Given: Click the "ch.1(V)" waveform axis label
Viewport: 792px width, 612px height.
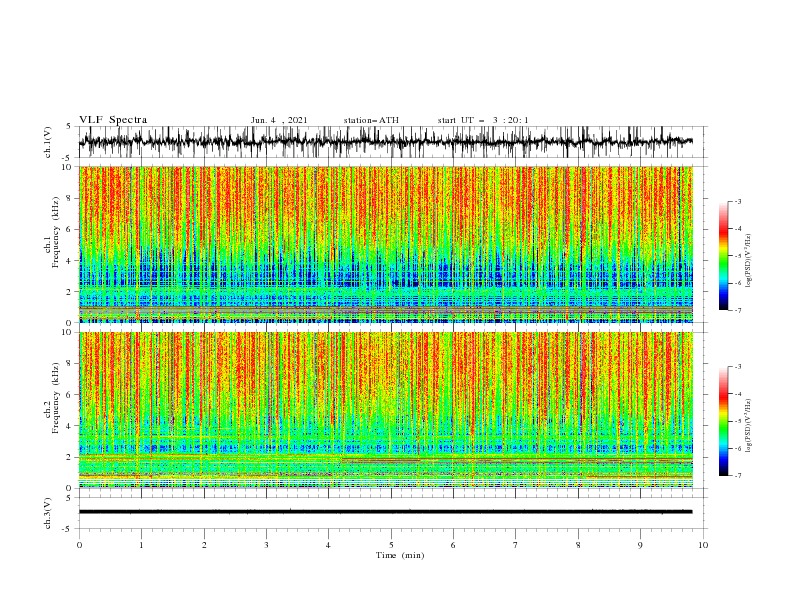Looking at the screenshot, I should pyautogui.click(x=48, y=142).
